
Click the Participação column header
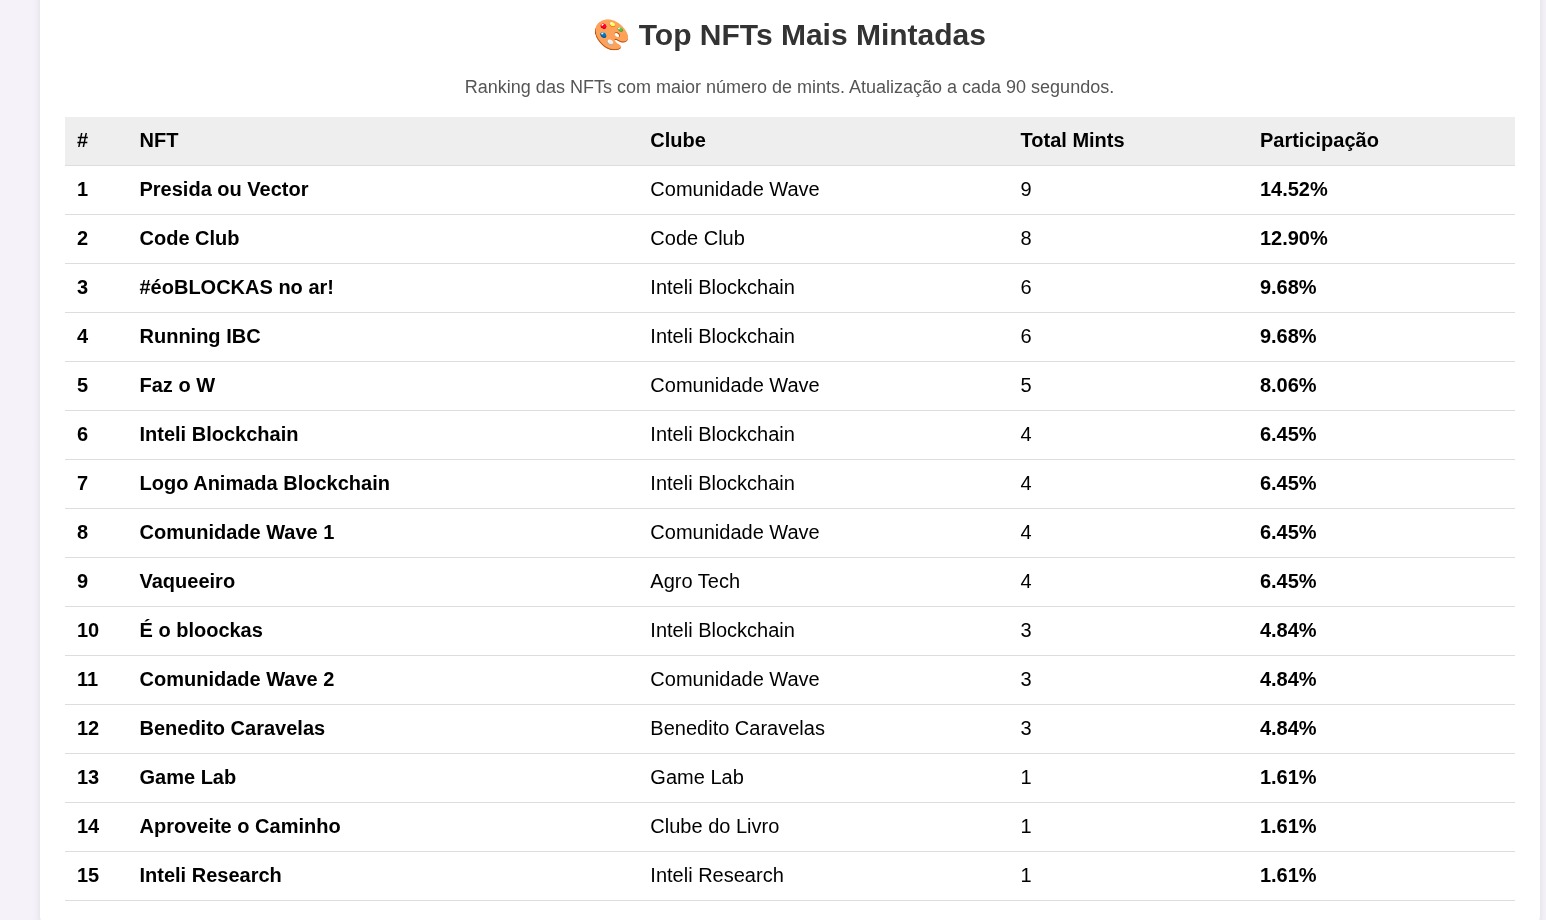coord(1318,140)
